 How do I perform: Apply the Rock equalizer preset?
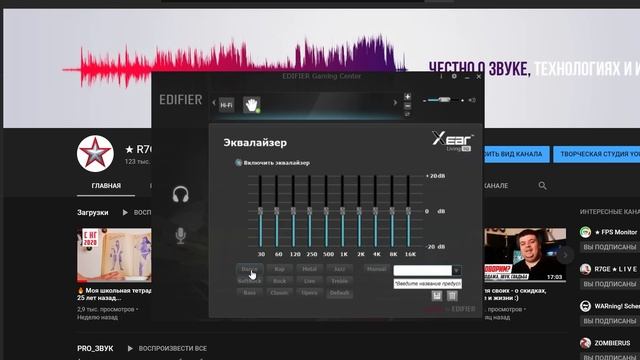(280, 281)
